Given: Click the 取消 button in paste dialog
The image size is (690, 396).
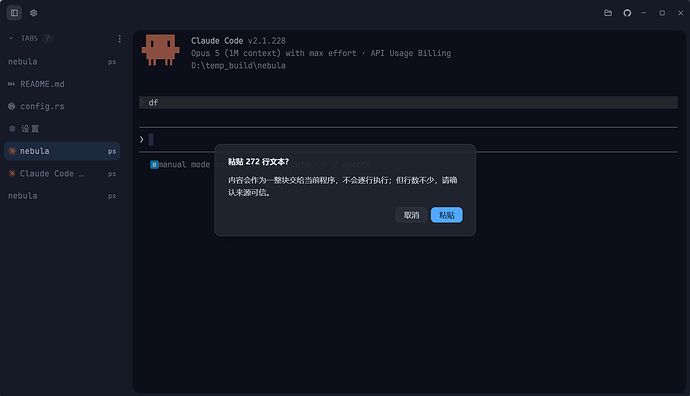Looking at the screenshot, I should (411, 215).
